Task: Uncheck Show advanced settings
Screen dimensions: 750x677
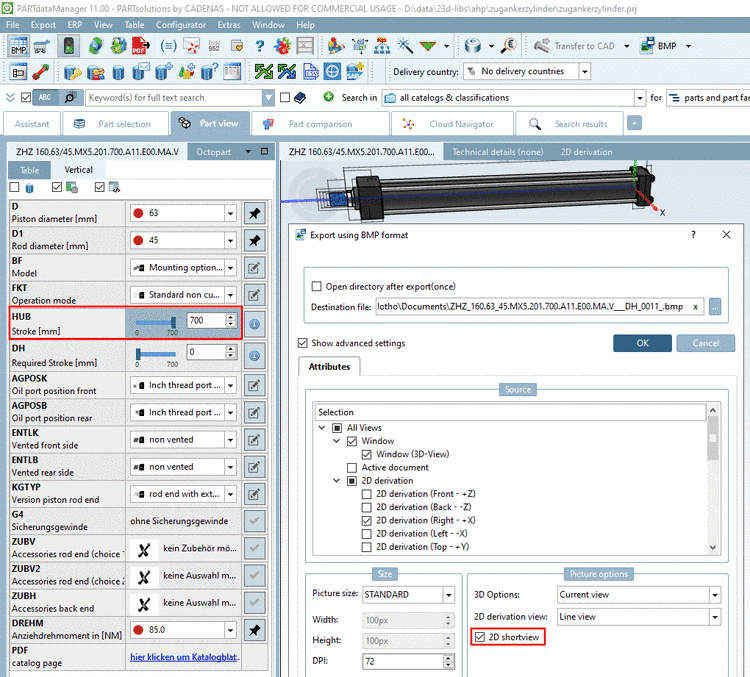Action: click(x=302, y=343)
